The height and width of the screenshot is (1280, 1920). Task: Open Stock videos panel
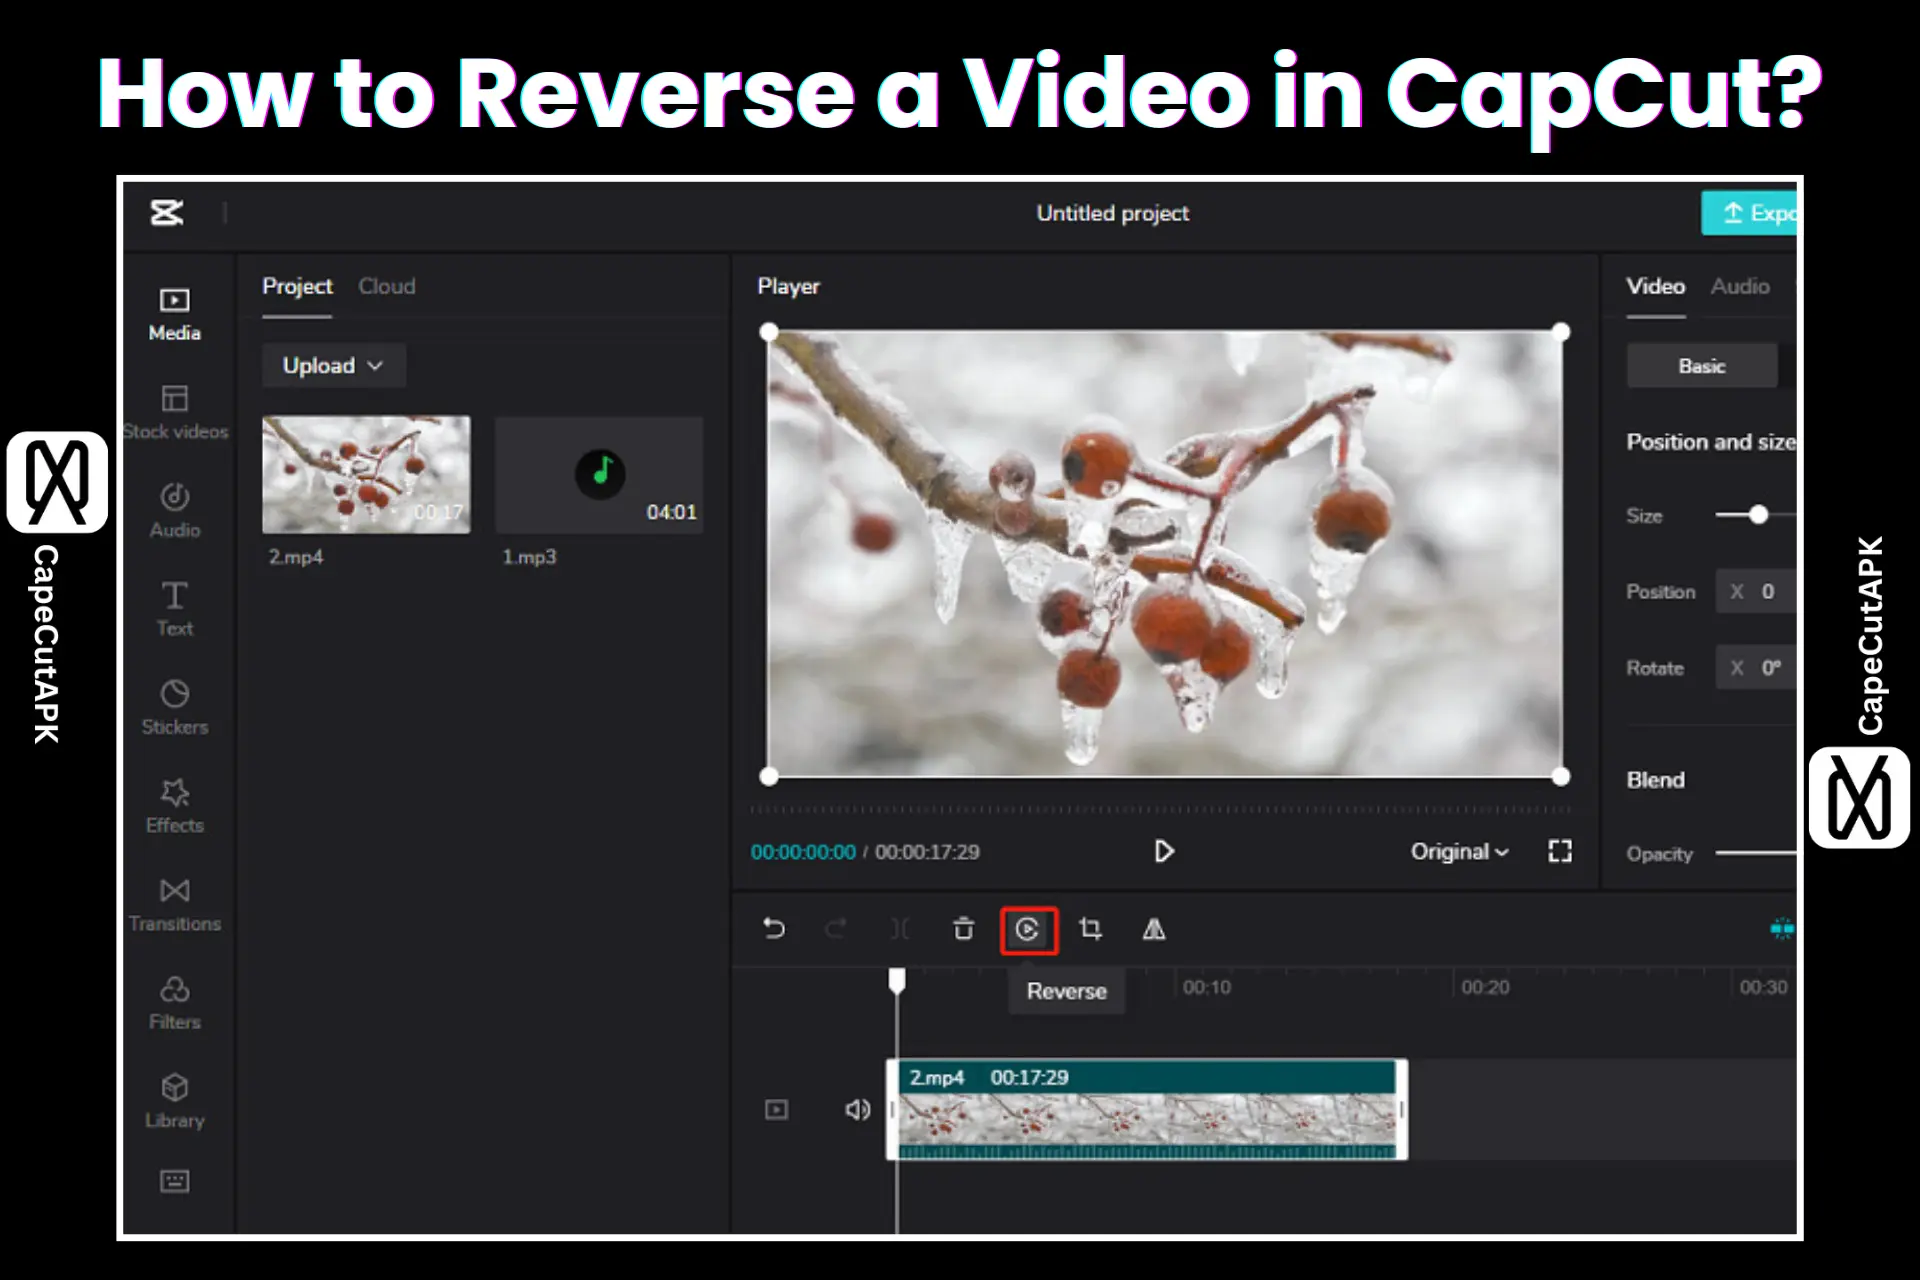point(175,413)
